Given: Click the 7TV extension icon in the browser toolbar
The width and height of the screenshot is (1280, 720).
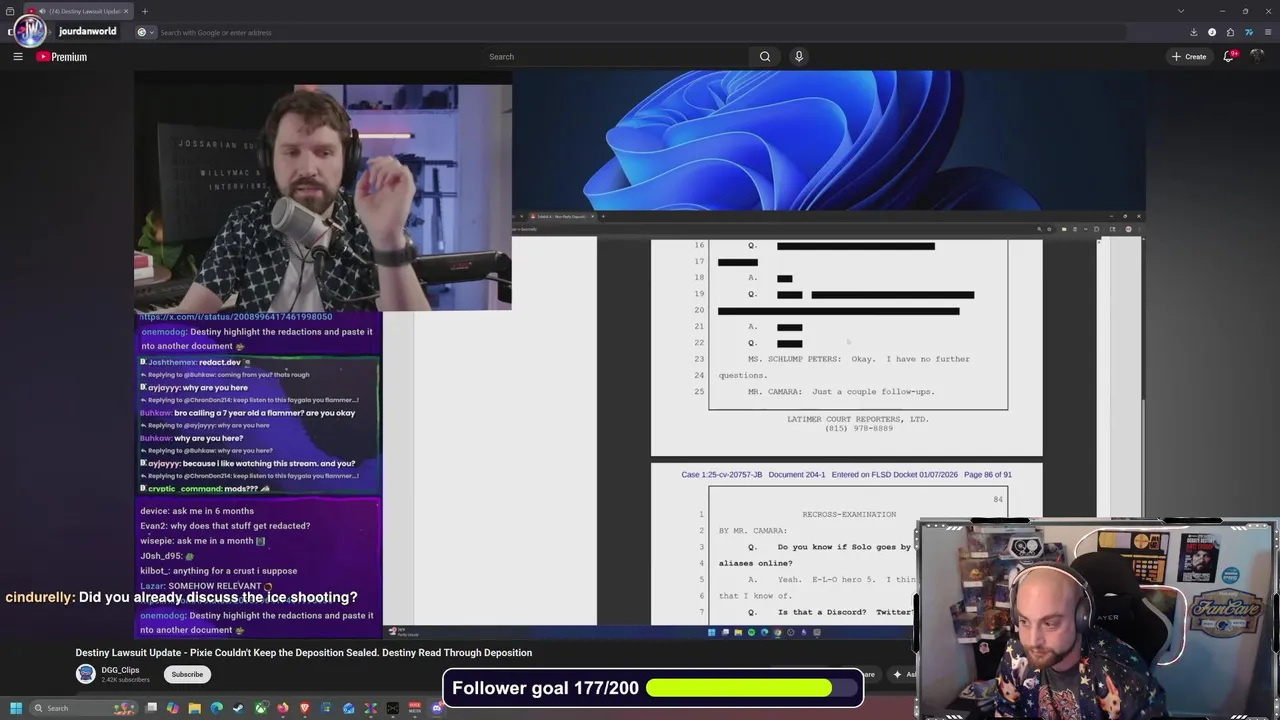Looking at the screenshot, I should (x=1249, y=32).
